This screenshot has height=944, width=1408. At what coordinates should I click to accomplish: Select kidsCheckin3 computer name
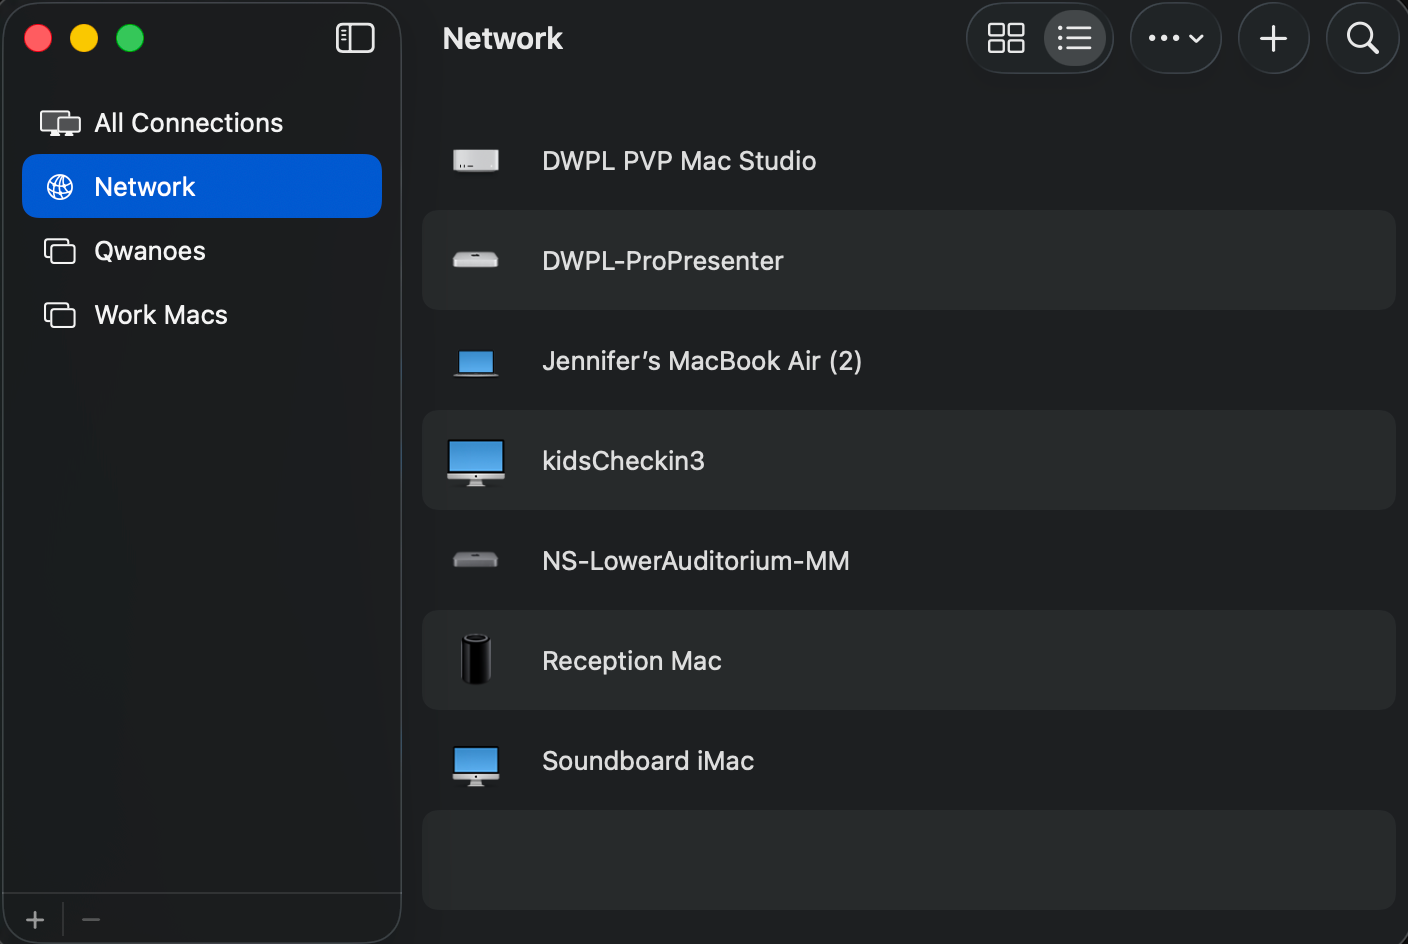tap(623, 461)
